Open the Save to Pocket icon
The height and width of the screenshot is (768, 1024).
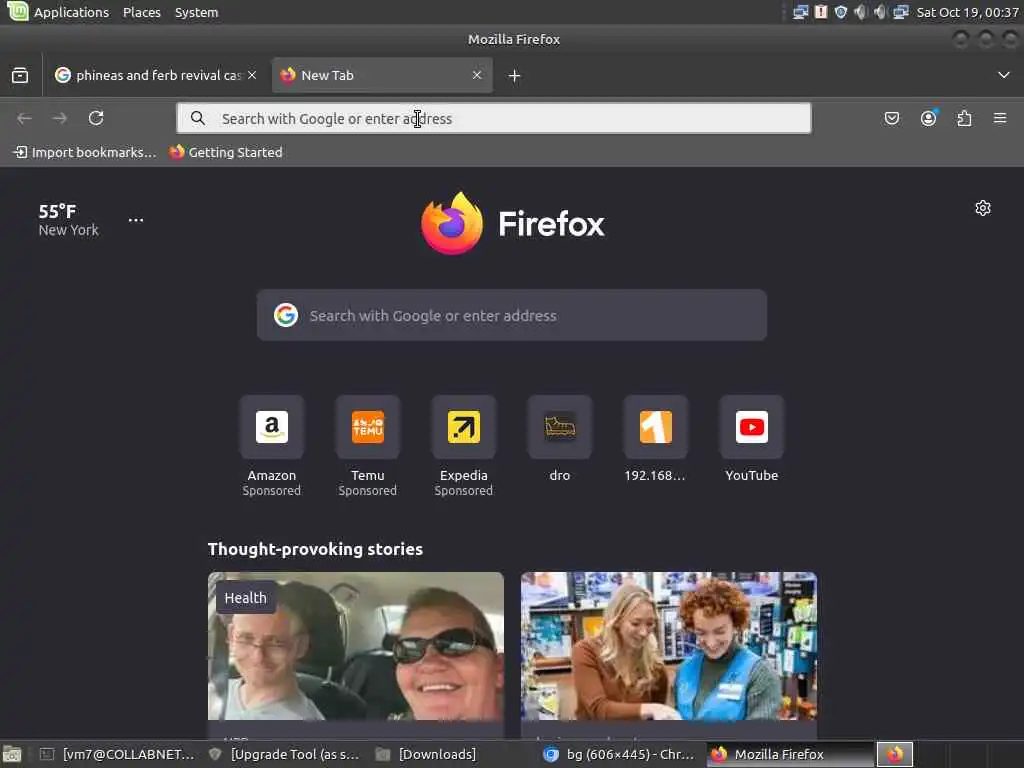pyautogui.click(x=891, y=118)
